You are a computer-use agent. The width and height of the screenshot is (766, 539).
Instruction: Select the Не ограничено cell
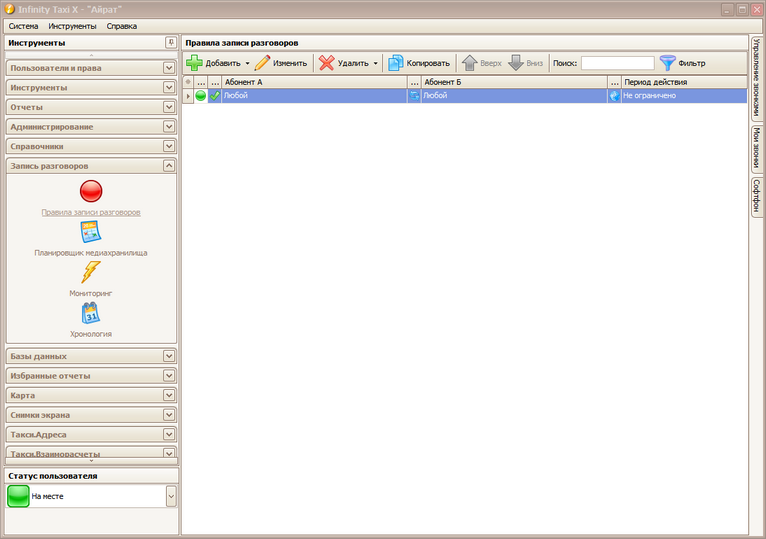tap(684, 96)
